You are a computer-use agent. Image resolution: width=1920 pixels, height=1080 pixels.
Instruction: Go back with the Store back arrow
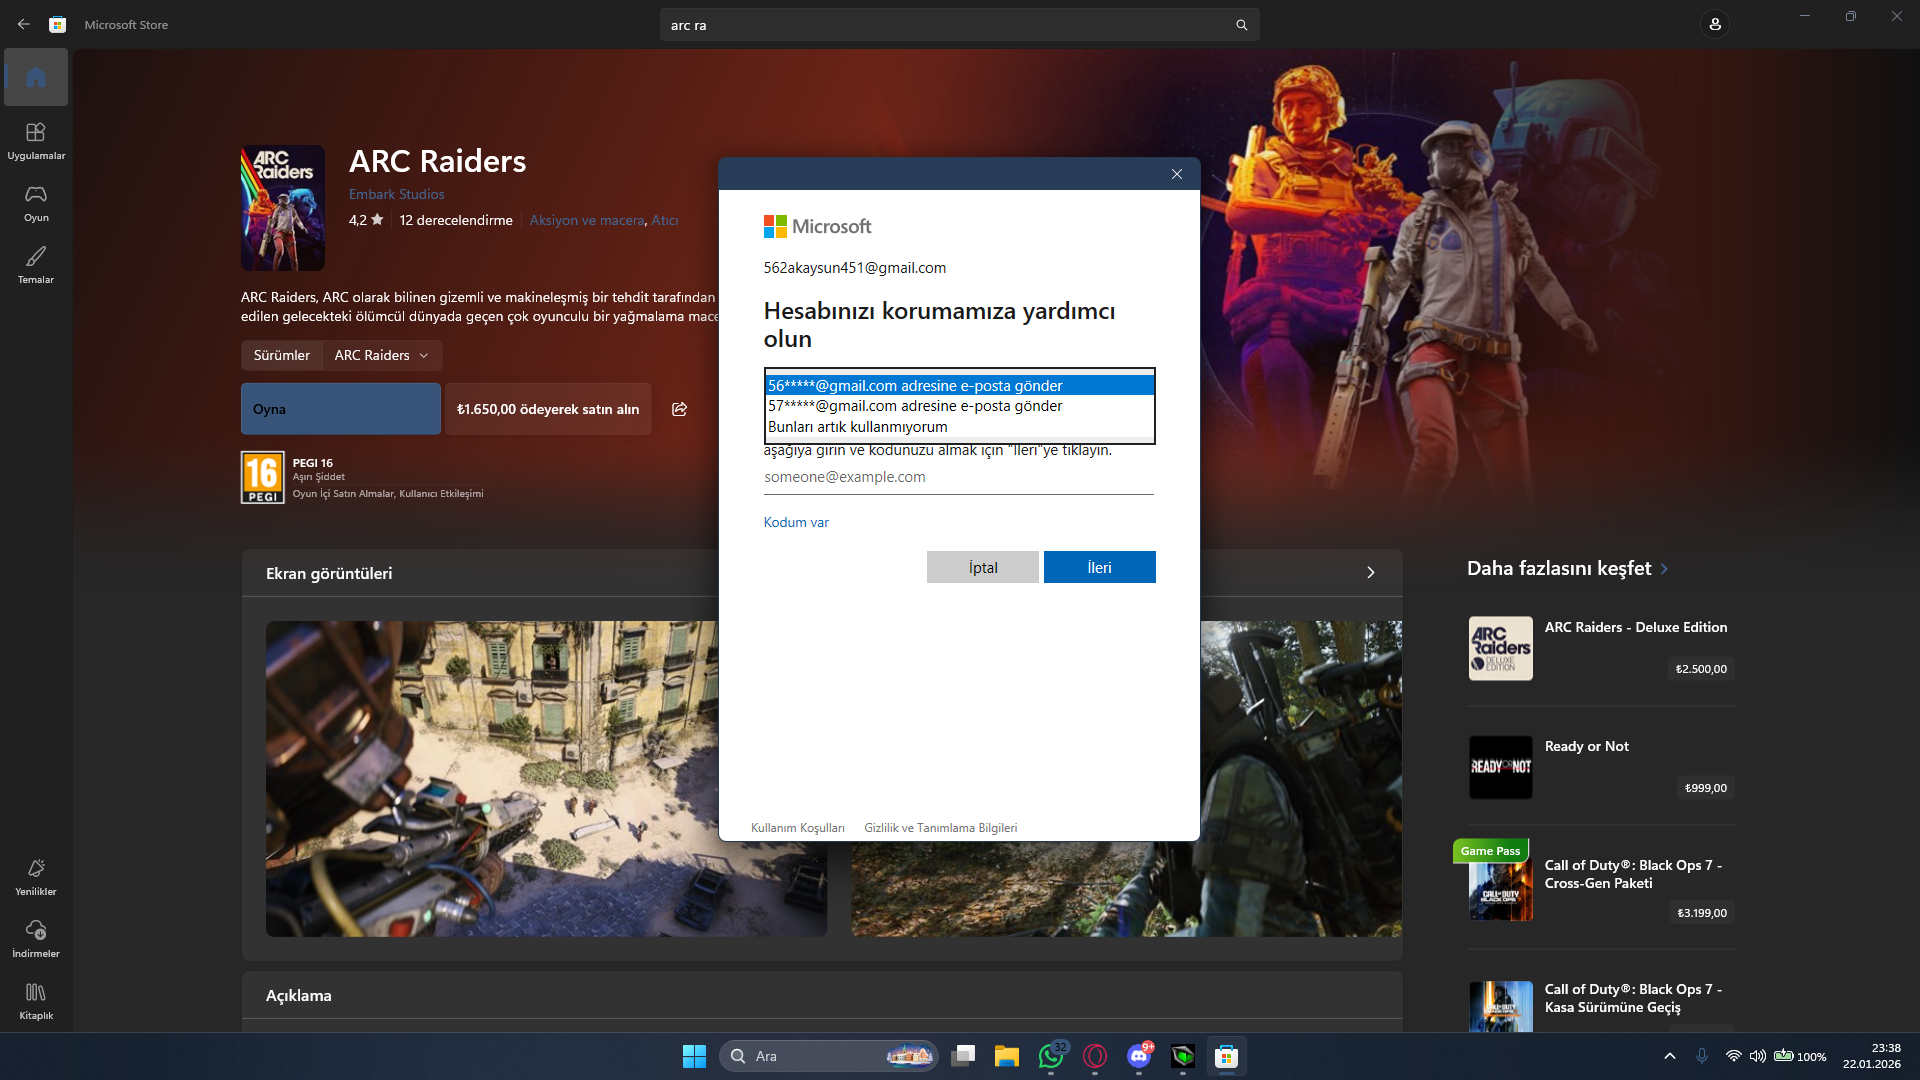click(x=24, y=24)
